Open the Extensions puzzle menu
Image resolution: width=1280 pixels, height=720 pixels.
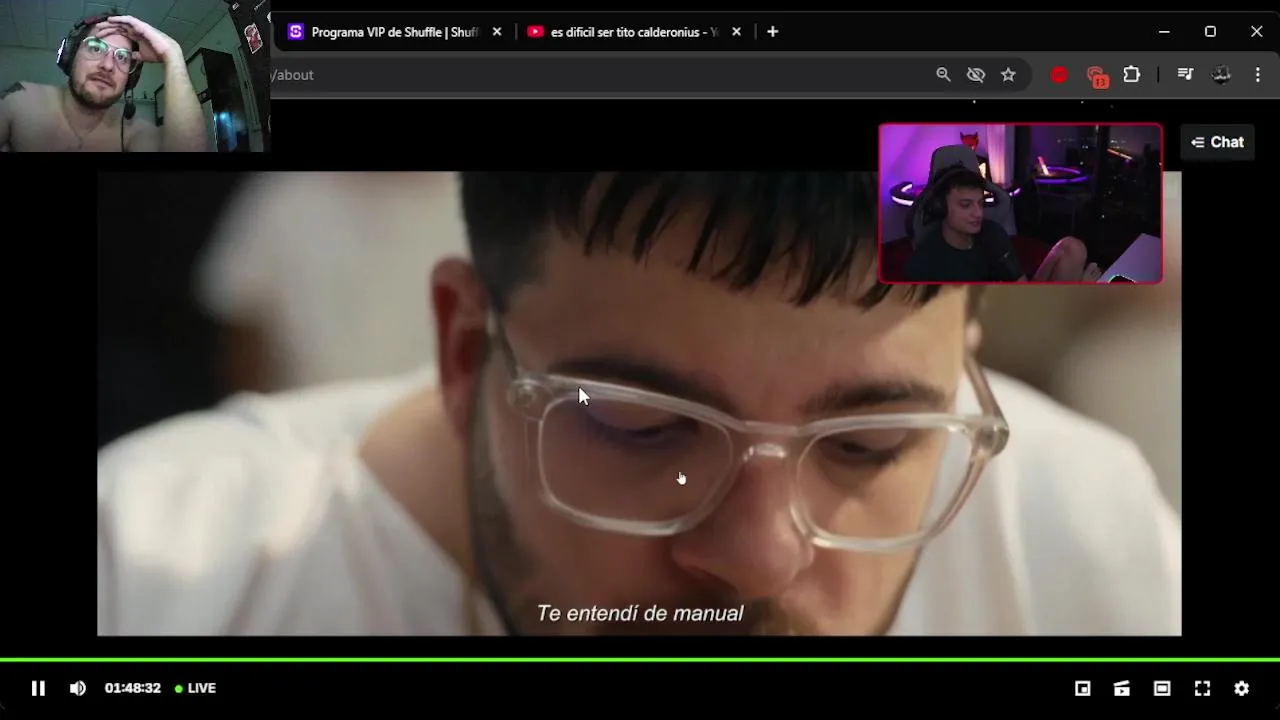point(1132,75)
